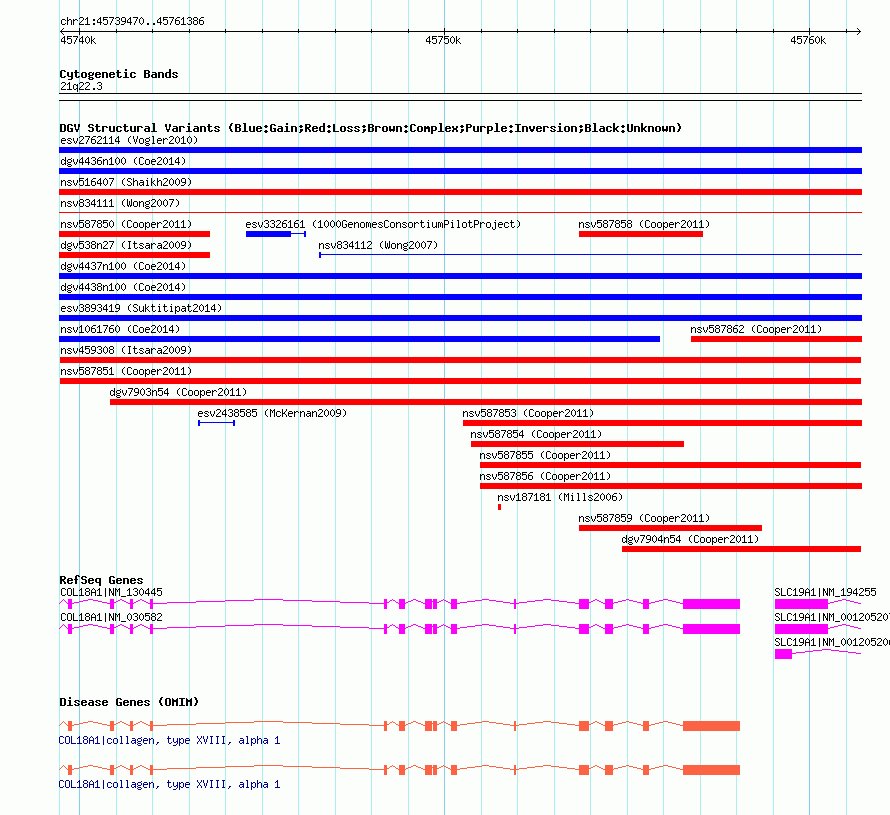890x815 pixels.
Task: Click the dgv4437n100 (Coe2014) label
Action: [x=123, y=266]
